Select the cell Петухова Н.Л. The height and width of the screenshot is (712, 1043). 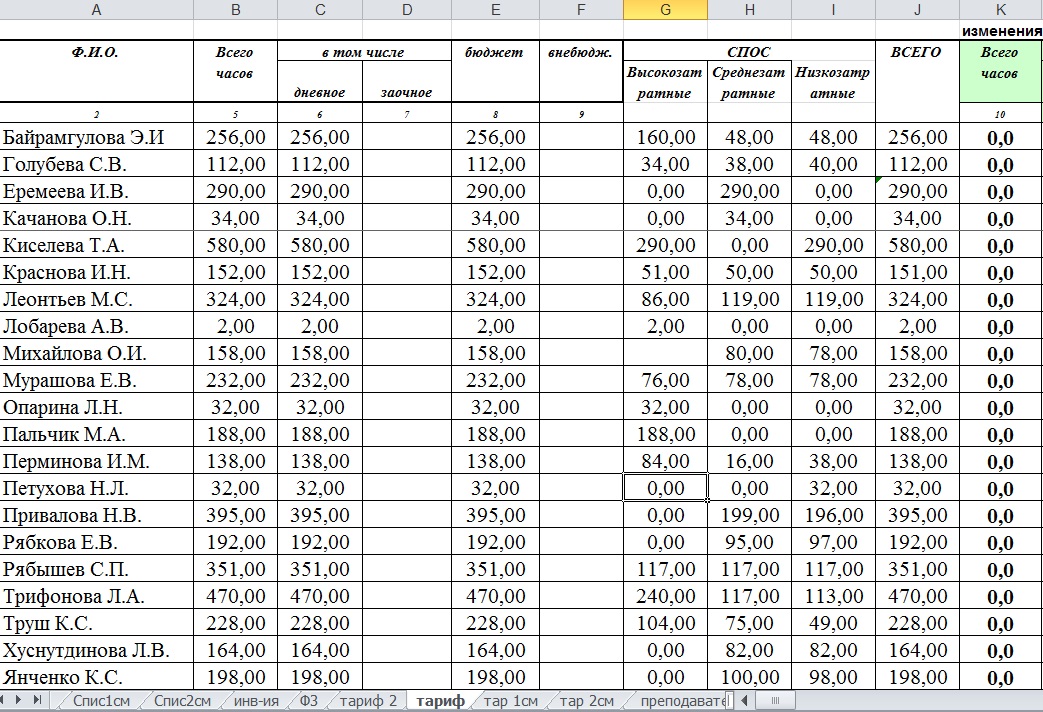pos(96,488)
